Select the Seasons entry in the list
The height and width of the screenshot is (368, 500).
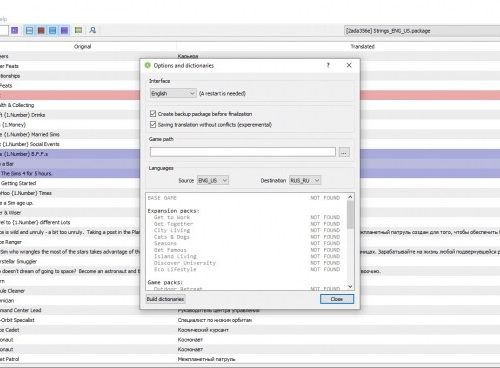point(165,243)
